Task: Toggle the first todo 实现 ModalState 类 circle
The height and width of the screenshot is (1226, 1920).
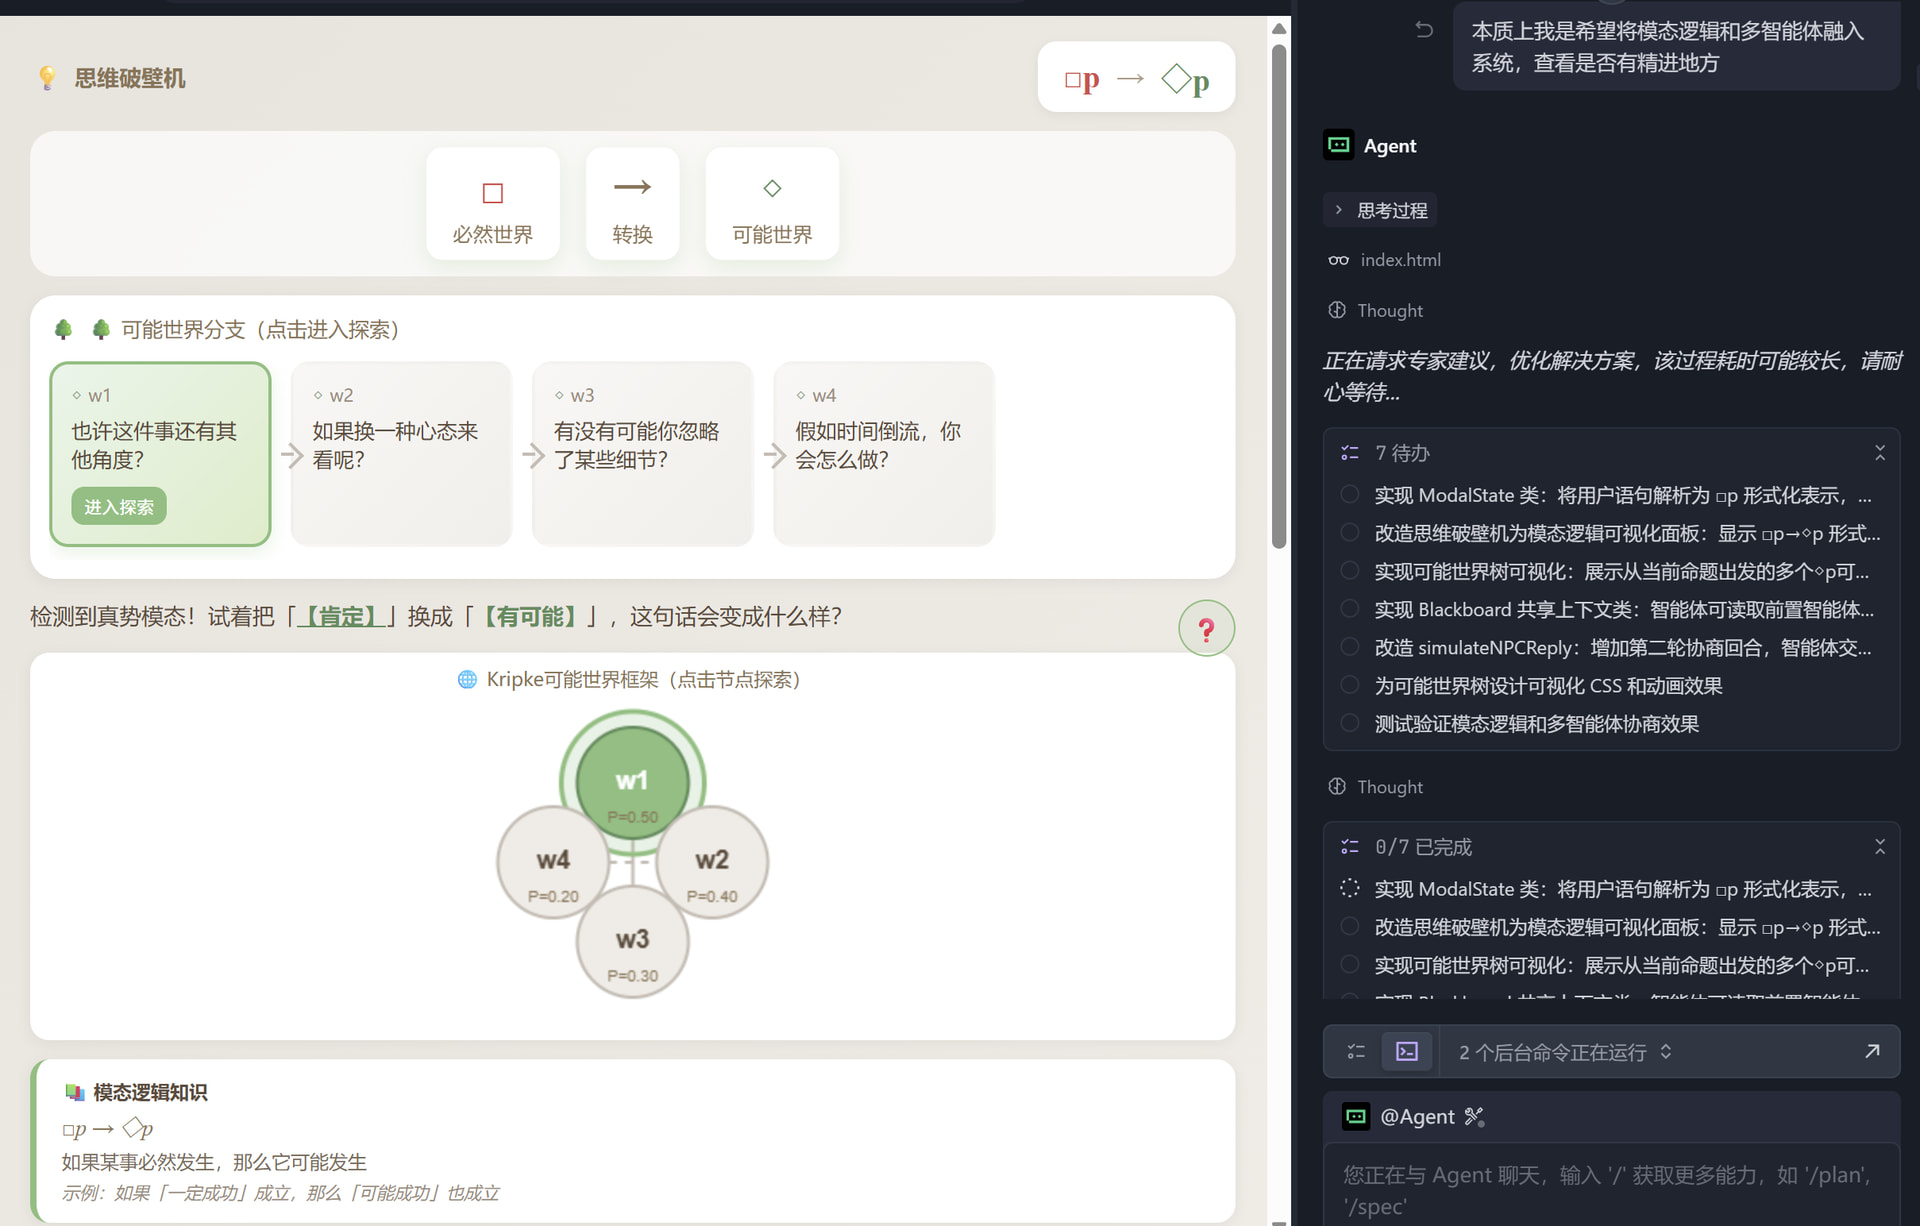Action: click(1349, 494)
